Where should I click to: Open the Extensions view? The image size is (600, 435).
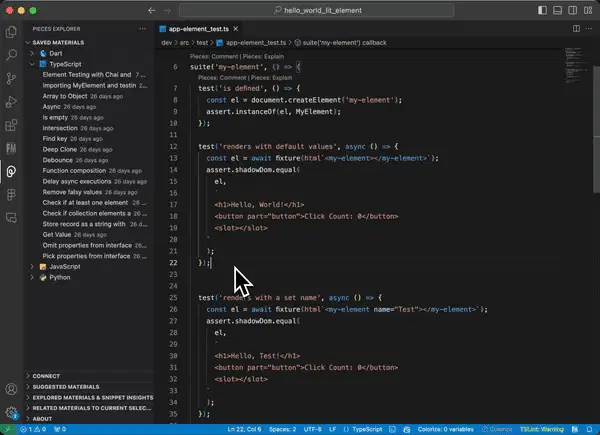(x=11, y=125)
